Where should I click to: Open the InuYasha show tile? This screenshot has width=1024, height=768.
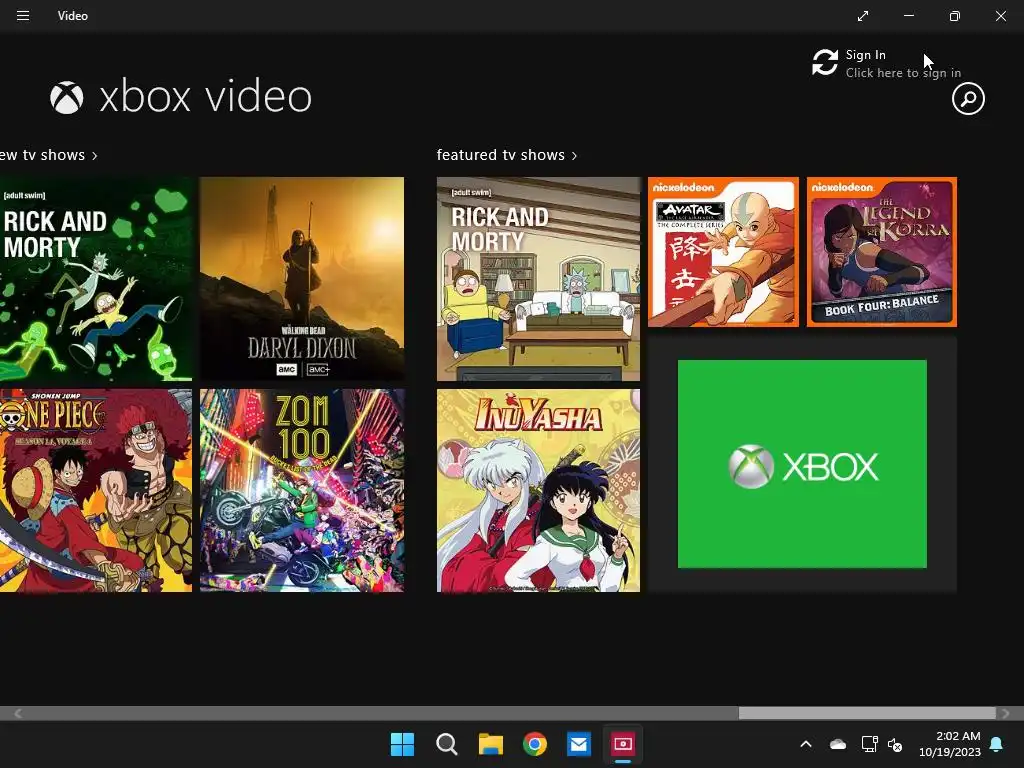[538, 490]
